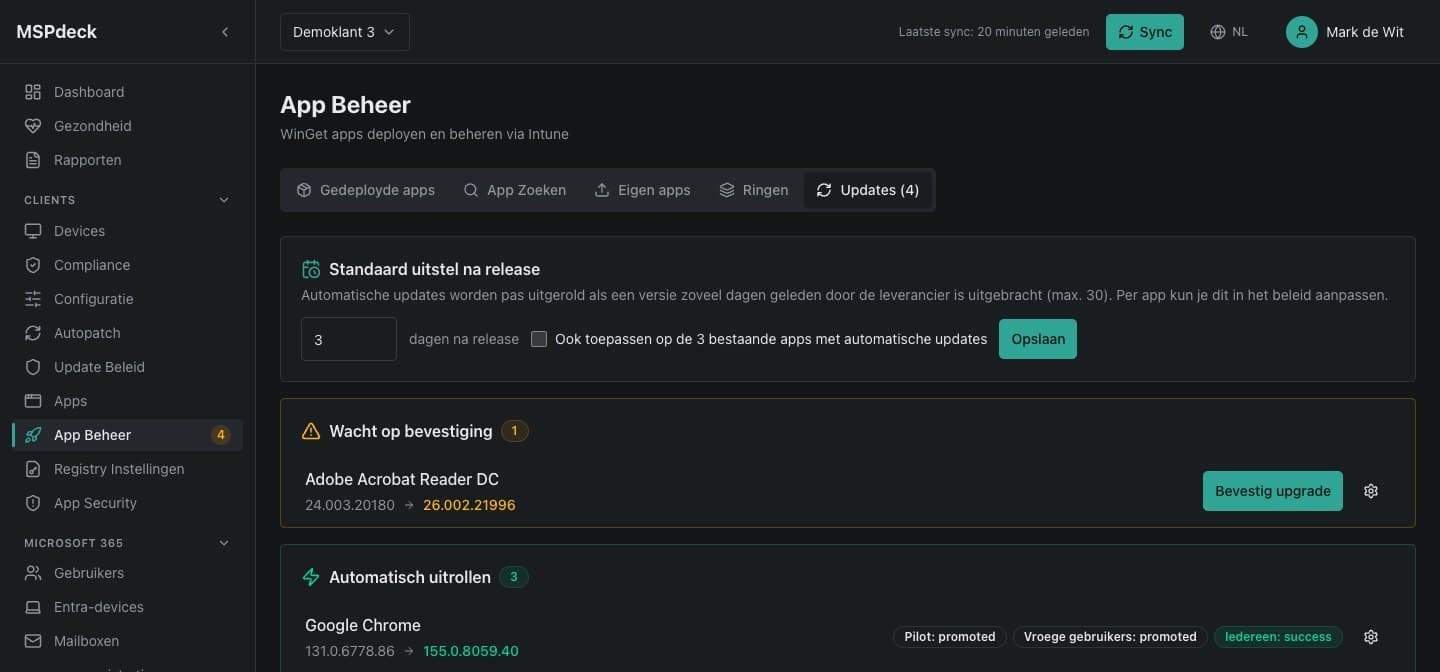The image size is (1440, 672).
Task: Open Update Beleid page
Action: [x=127, y=367]
